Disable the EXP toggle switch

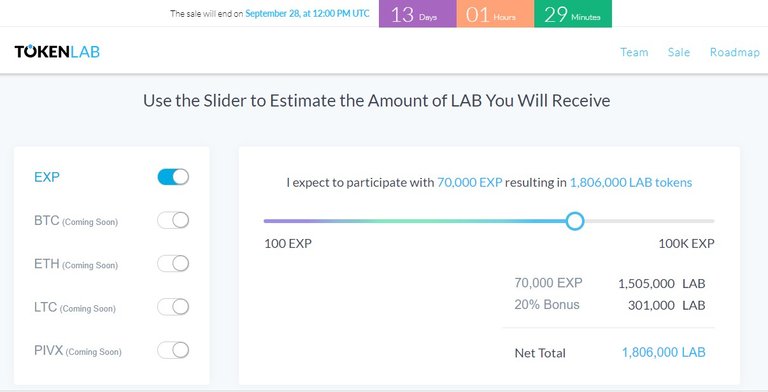173,177
